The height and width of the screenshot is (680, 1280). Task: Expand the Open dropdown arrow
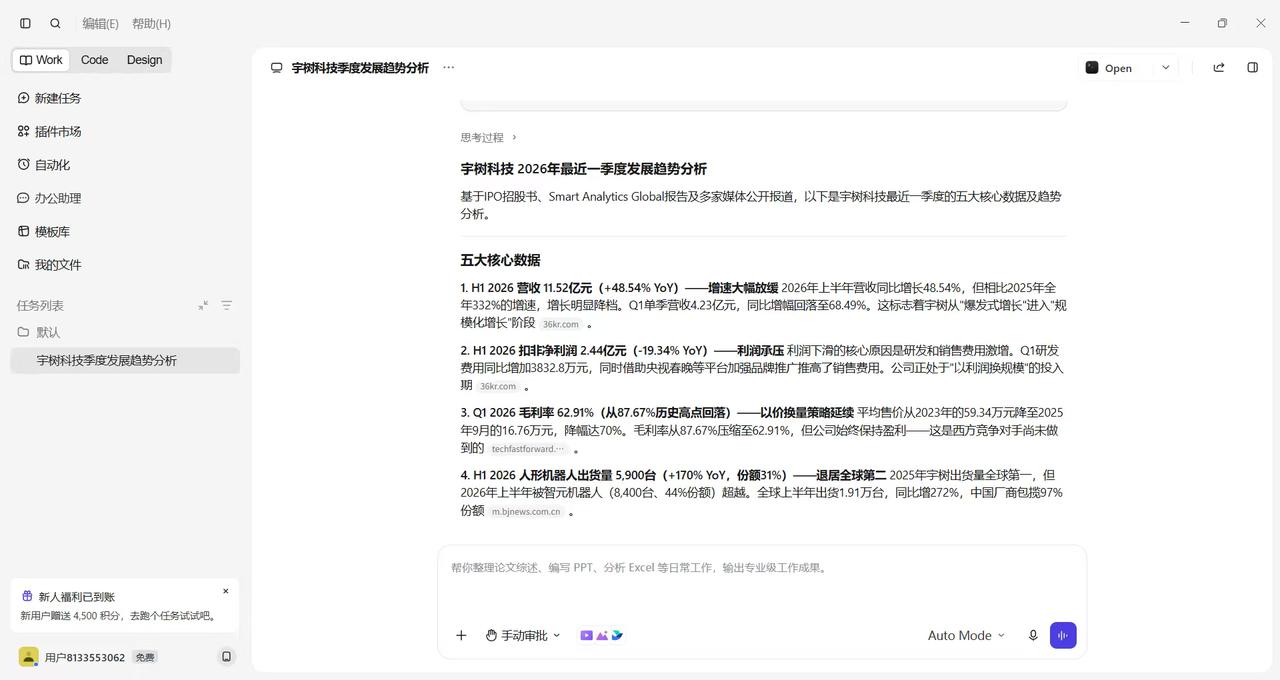pyautogui.click(x=1165, y=68)
